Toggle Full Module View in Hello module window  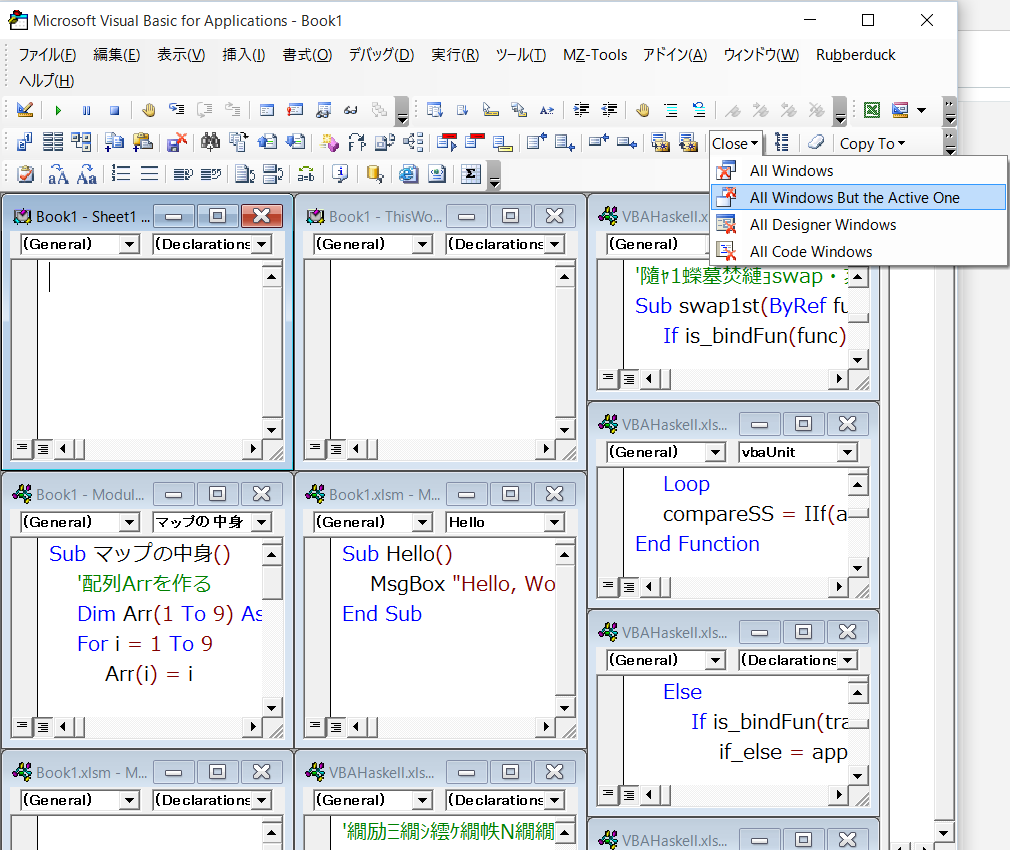coord(336,727)
